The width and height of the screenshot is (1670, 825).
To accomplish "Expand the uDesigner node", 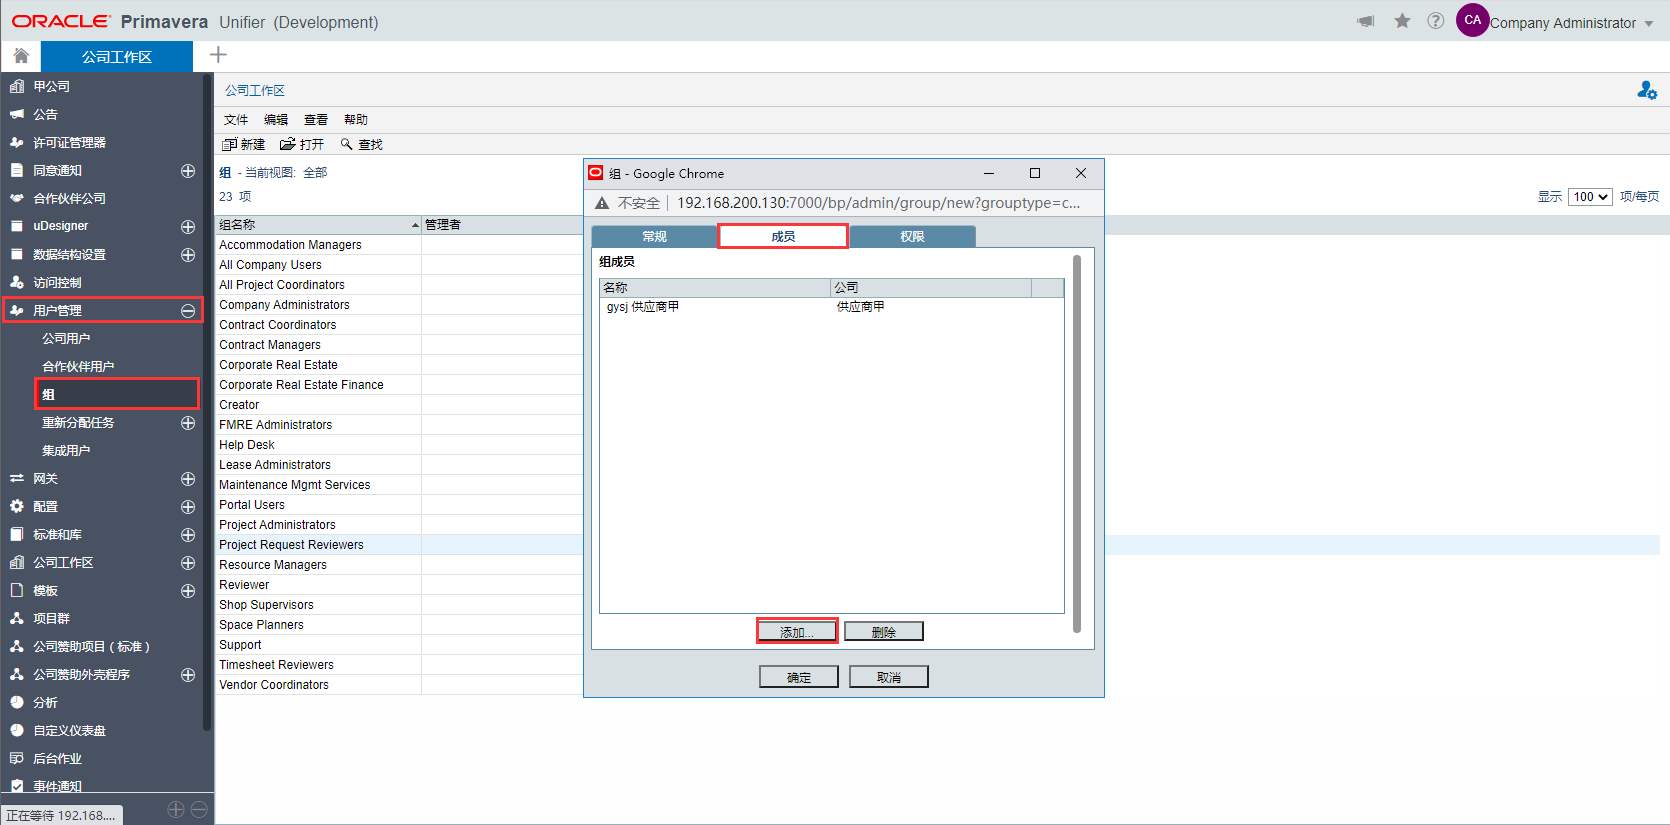I will click(x=187, y=227).
